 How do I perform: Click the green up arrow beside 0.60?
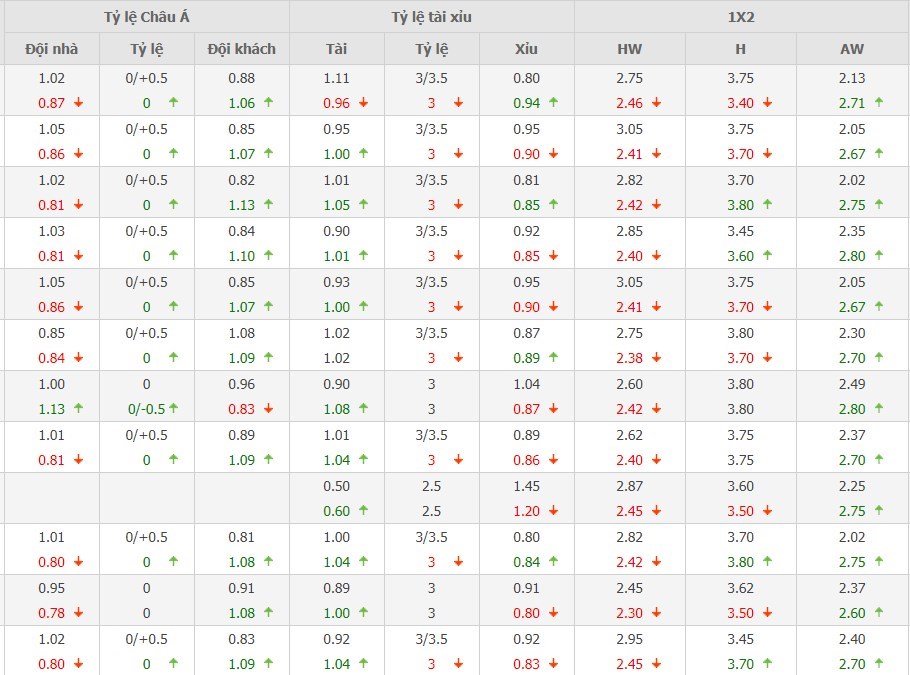[x=363, y=511]
